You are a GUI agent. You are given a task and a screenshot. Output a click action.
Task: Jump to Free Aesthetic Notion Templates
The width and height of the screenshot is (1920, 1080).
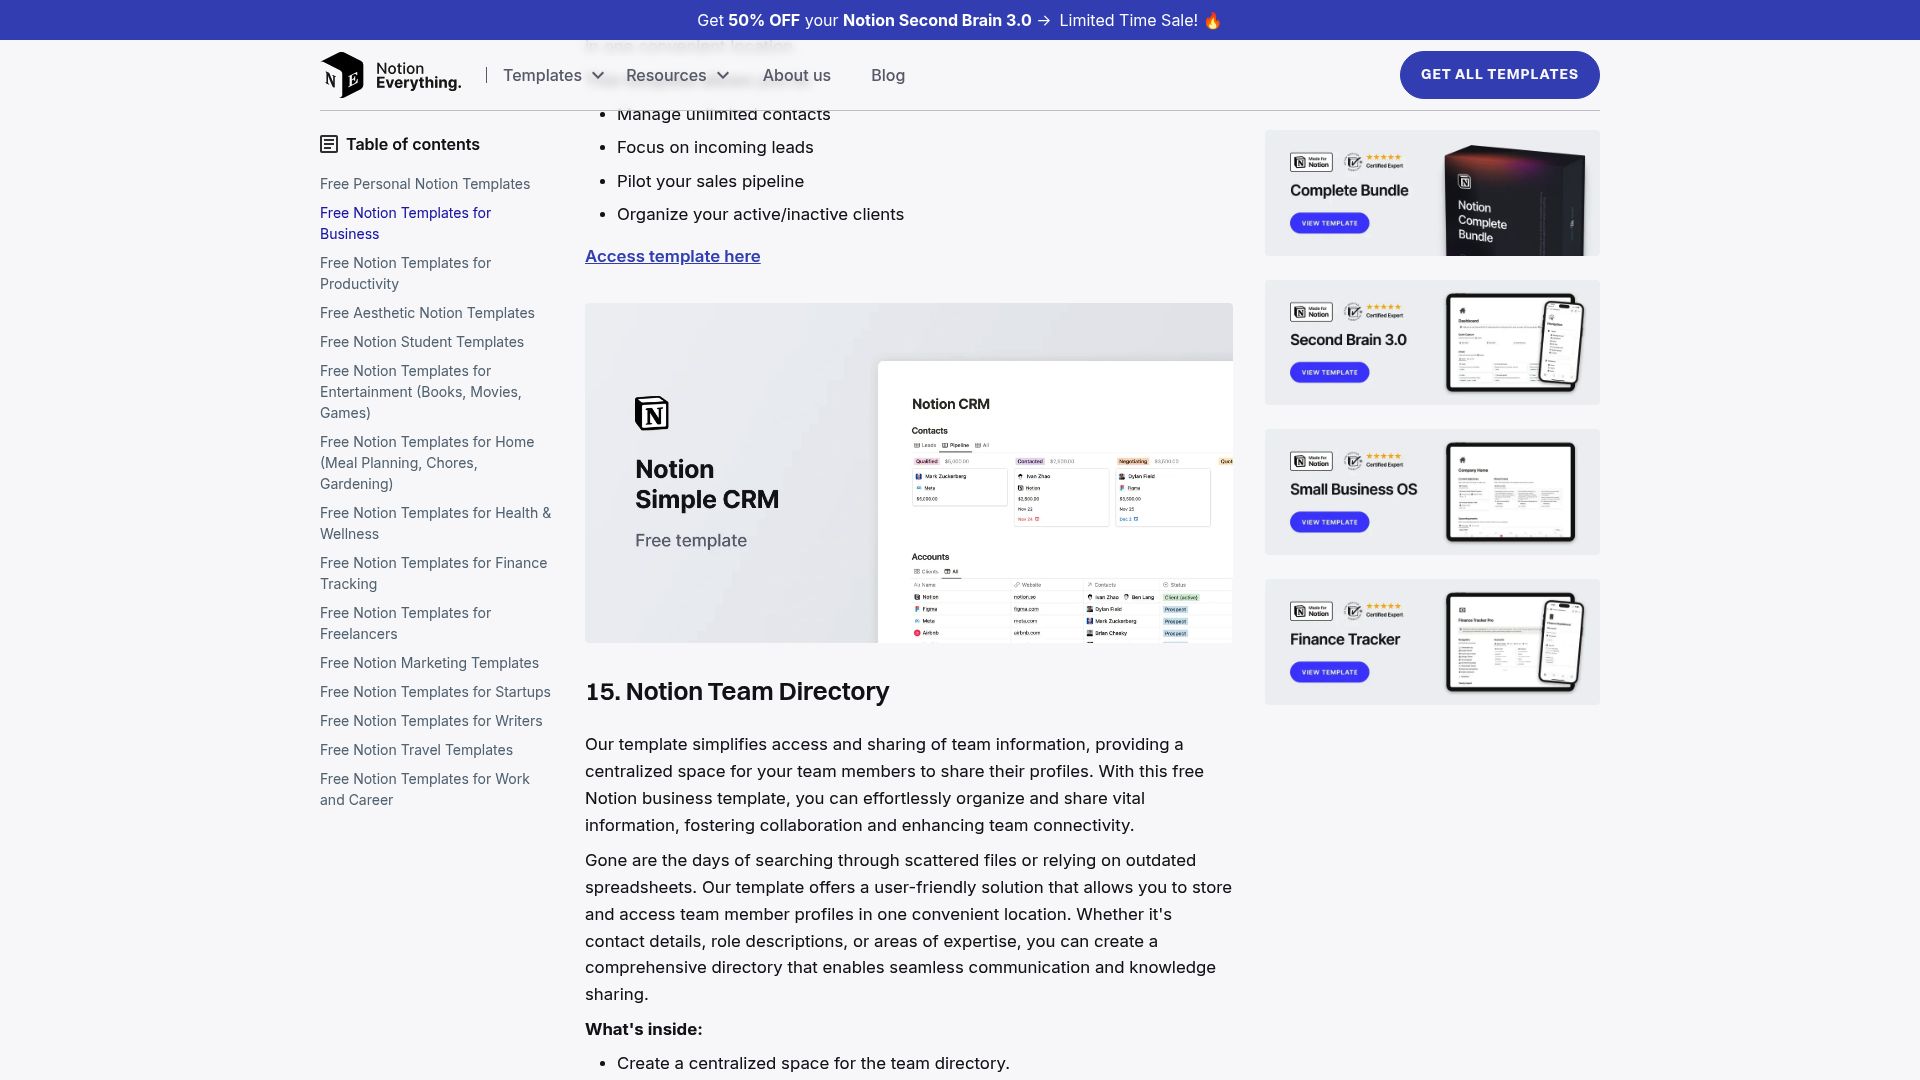point(427,313)
